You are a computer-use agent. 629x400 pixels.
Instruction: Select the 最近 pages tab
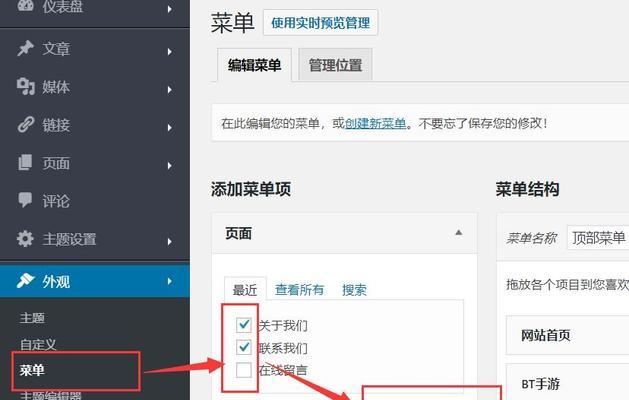click(x=245, y=290)
